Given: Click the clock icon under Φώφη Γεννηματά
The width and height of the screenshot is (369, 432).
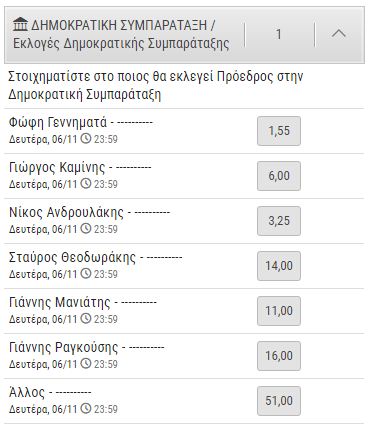Looking at the screenshot, I should [86, 138].
